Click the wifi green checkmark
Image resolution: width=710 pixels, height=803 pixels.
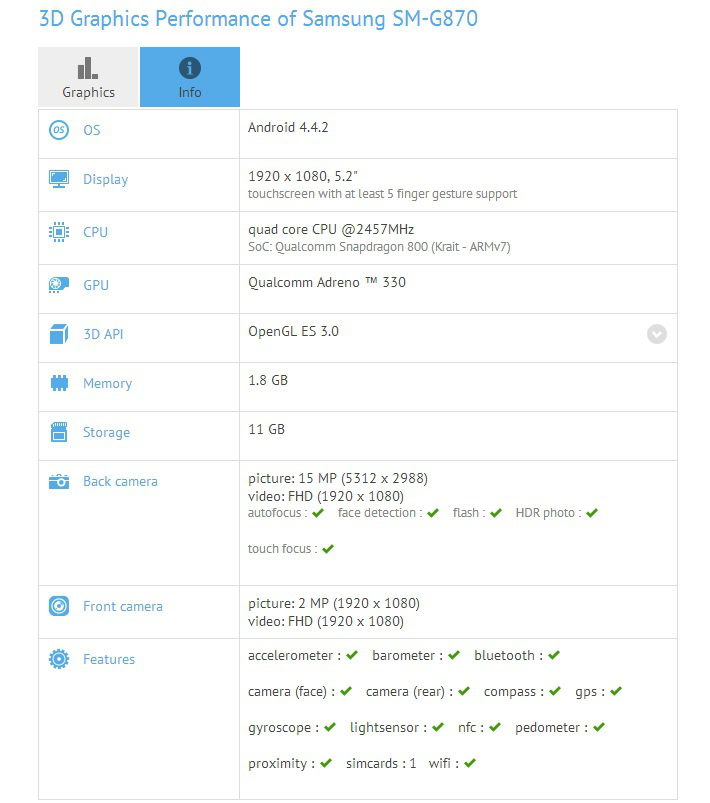click(x=470, y=763)
